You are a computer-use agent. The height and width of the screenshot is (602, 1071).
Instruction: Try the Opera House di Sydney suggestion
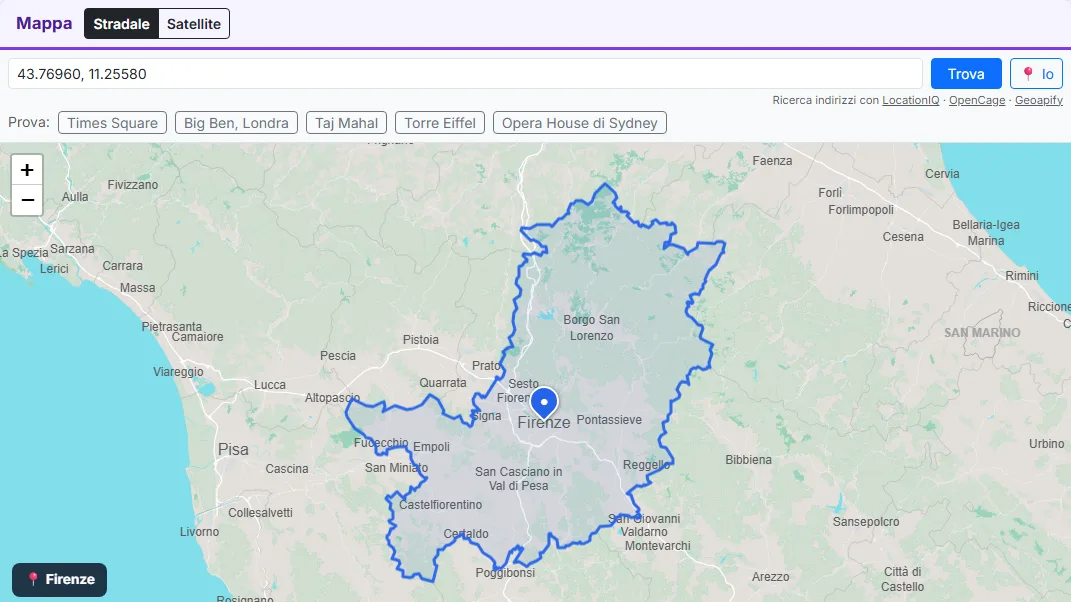580,123
